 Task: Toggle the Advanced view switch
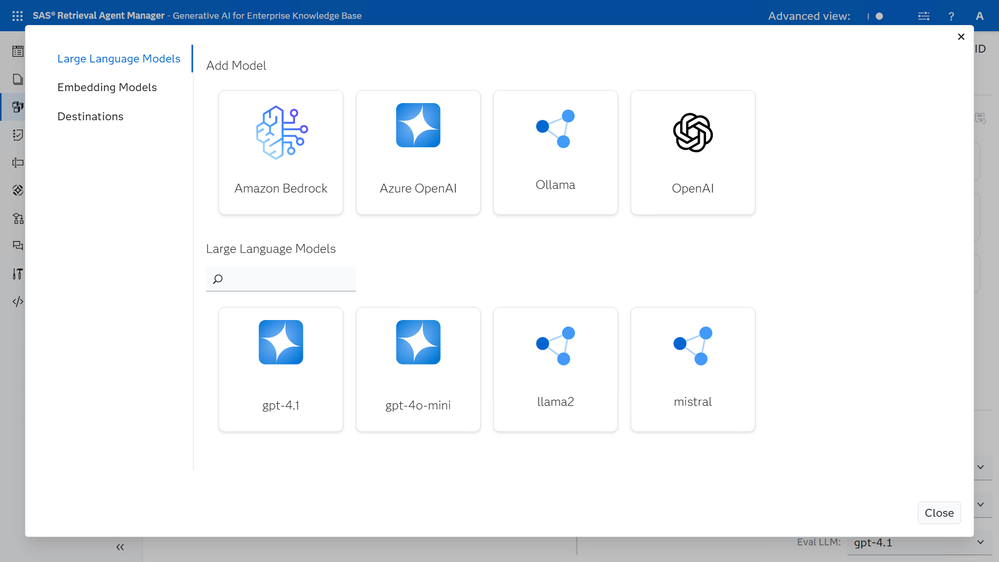(x=875, y=16)
